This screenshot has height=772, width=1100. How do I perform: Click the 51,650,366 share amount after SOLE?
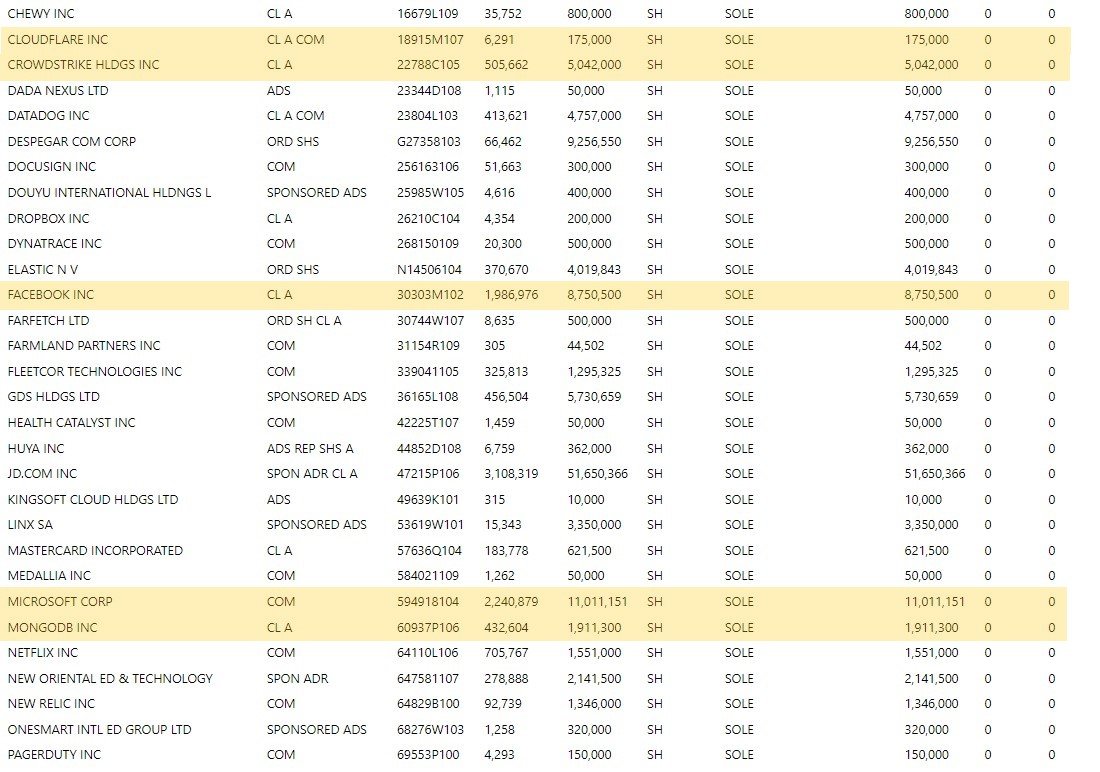[x=935, y=474]
